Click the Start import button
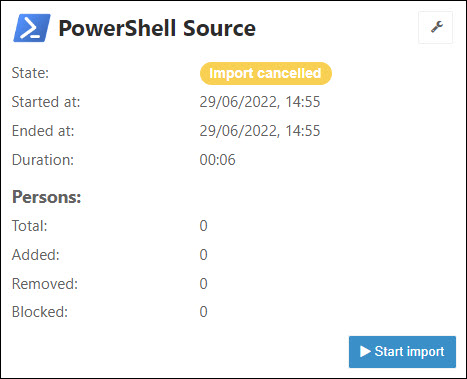 402,352
